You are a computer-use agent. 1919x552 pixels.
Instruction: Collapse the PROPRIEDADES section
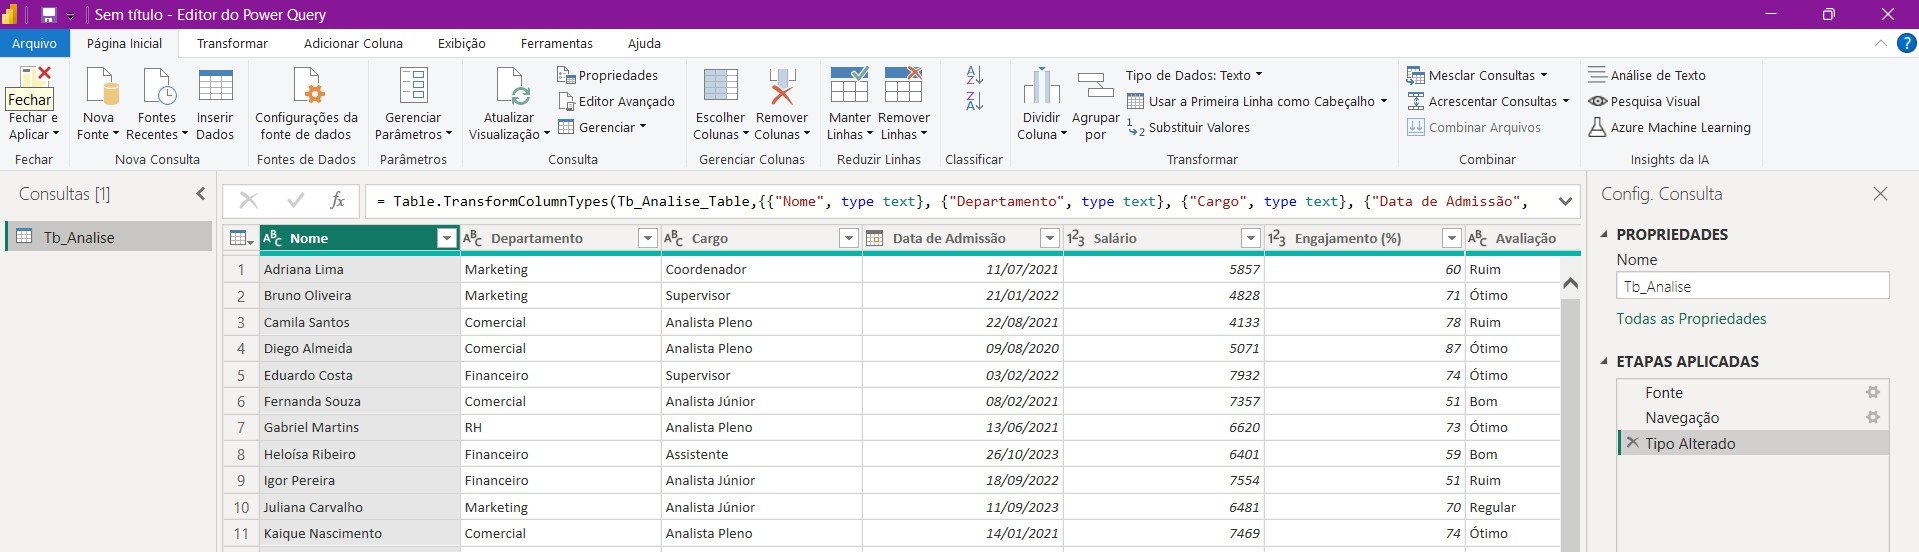pyautogui.click(x=1605, y=234)
